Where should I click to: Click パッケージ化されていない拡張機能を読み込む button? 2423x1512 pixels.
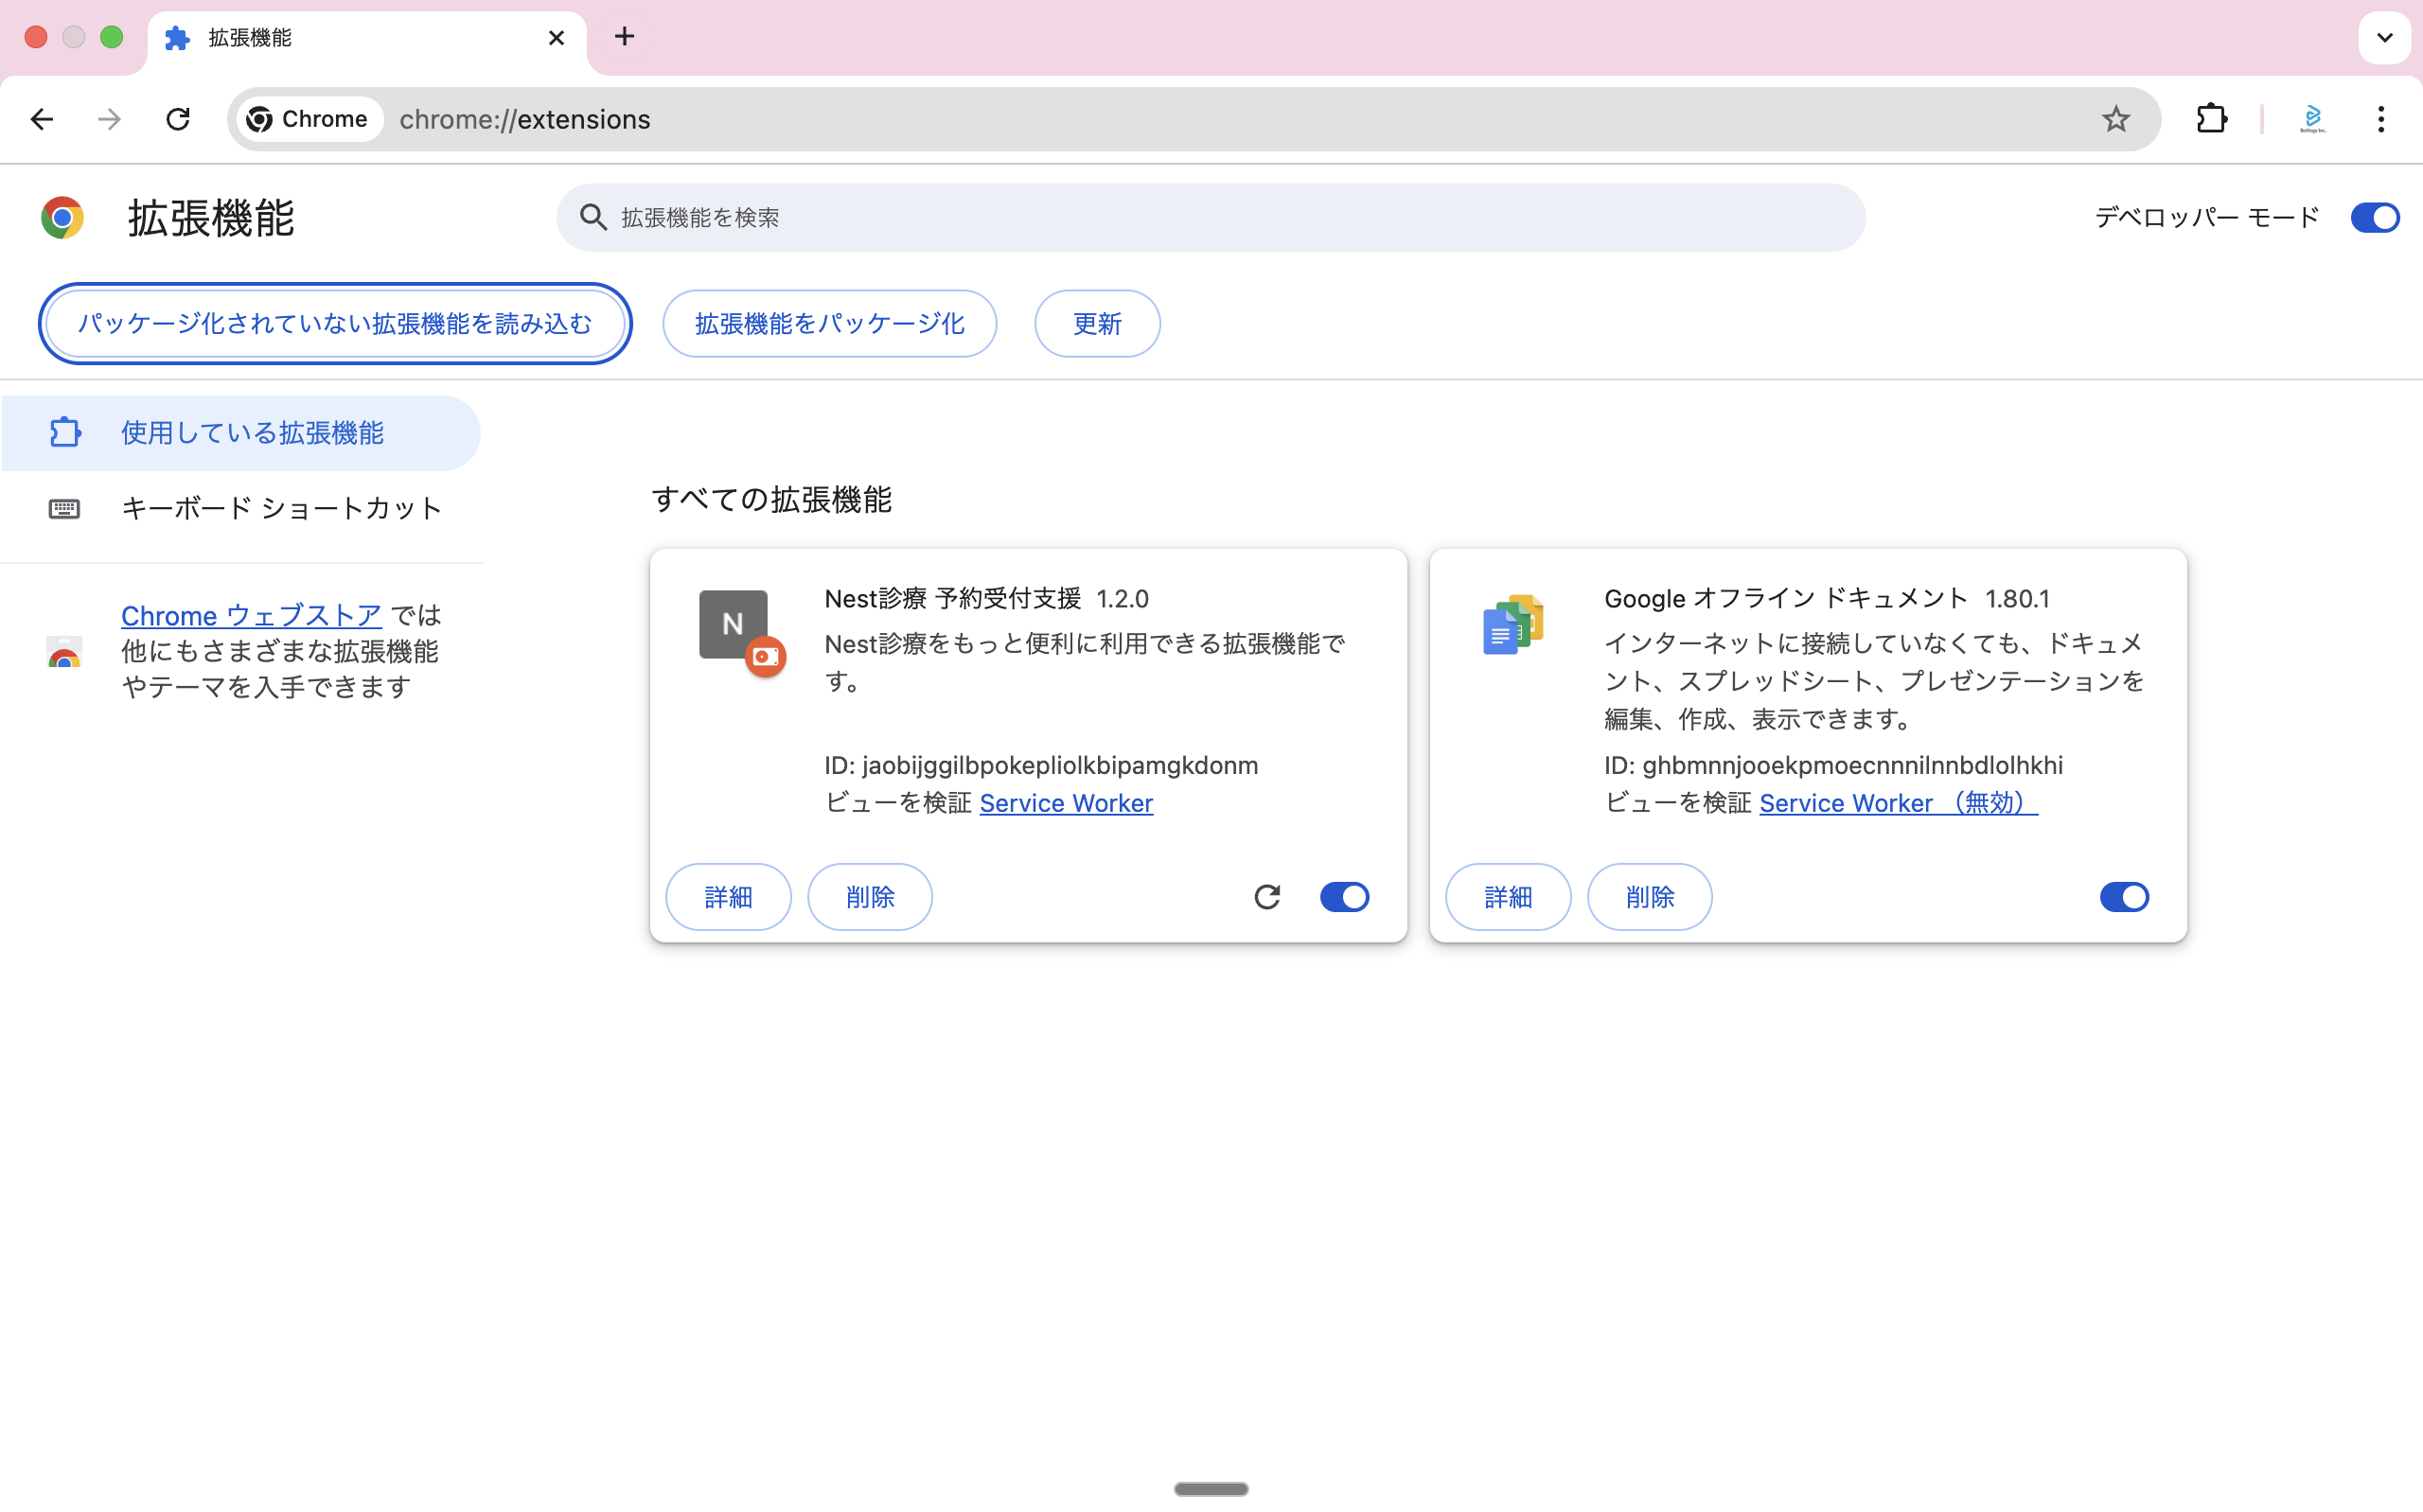[335, 324]
